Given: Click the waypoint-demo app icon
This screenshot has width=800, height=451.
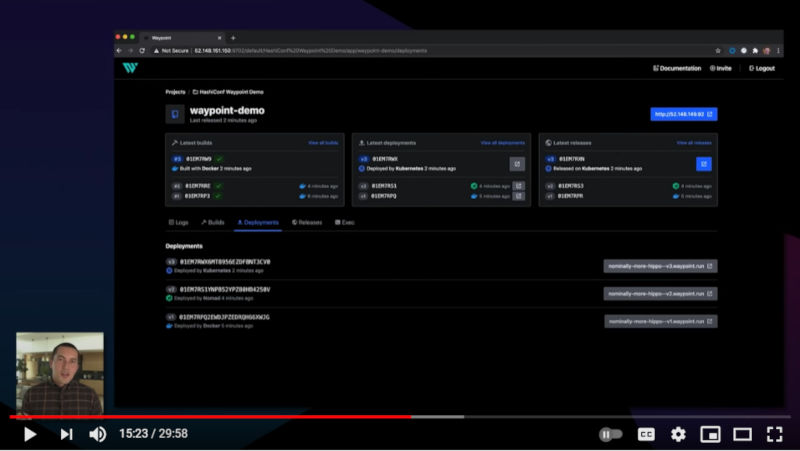Looking at the screenshot, I should pyautogui.click(x=175, y=114).
